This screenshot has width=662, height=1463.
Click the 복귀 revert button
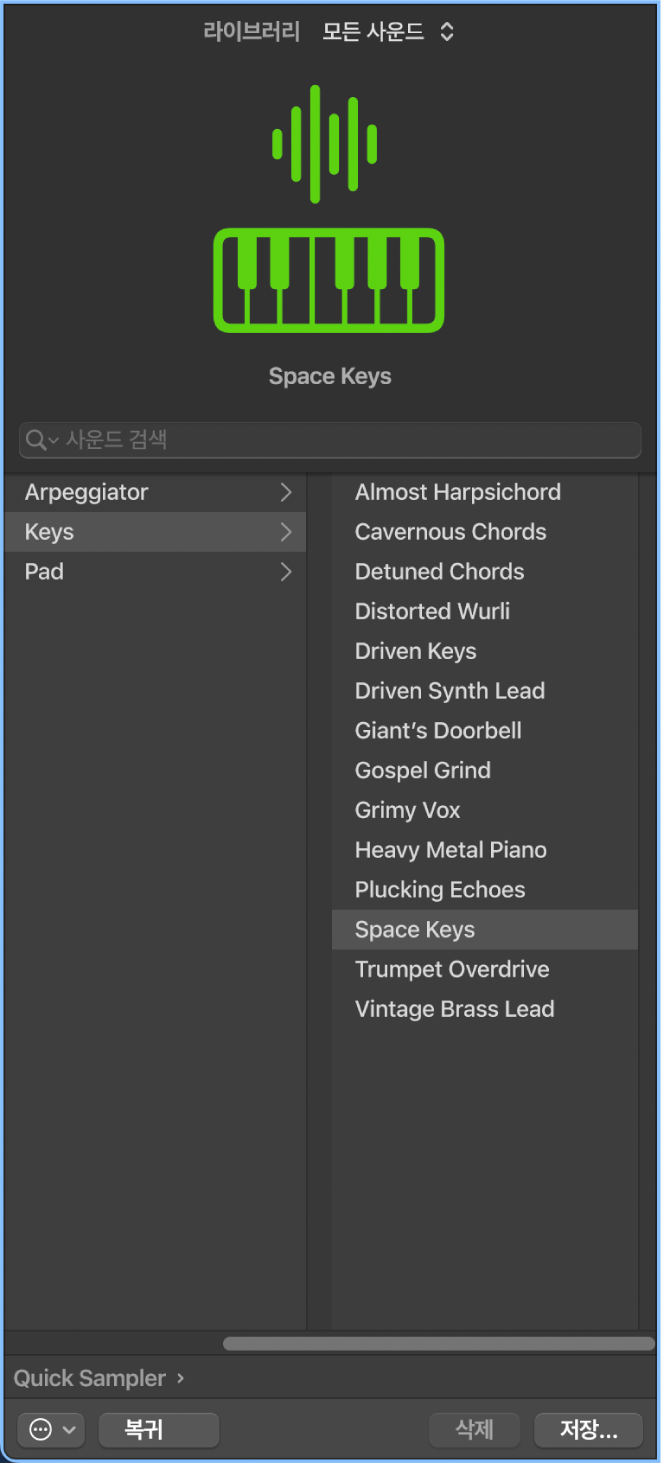pyautogui.click(x=158, y=1430)
